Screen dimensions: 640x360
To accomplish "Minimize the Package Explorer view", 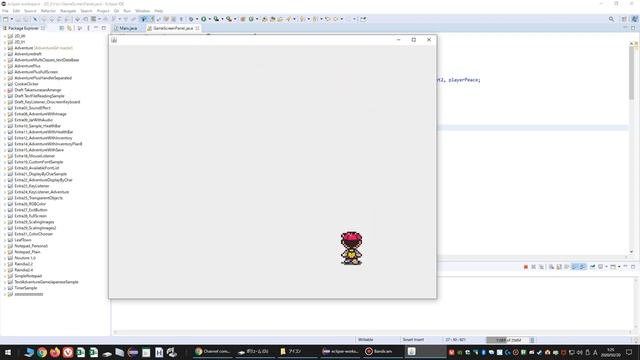I will [x=96, y=28].
